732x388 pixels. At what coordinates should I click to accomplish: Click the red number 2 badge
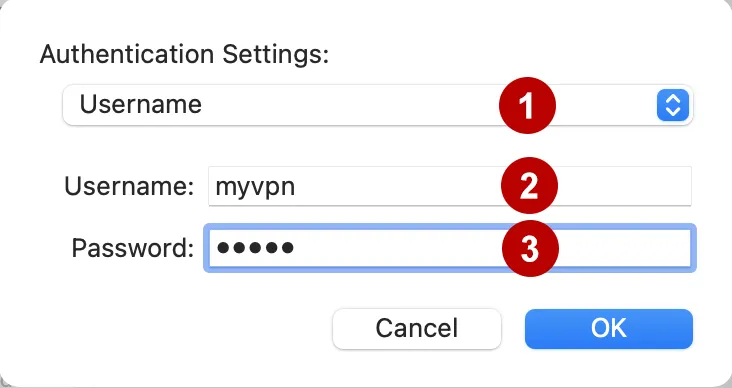pos(529,186)
